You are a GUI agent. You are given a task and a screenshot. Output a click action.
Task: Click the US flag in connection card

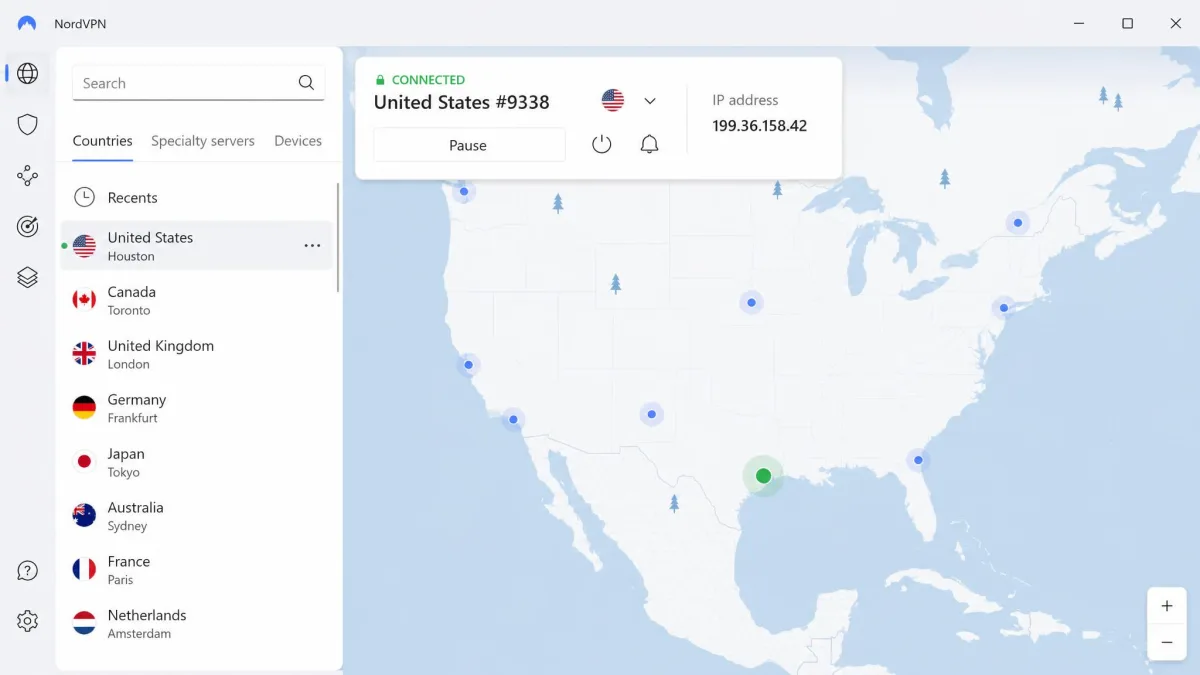coord(613,100)
